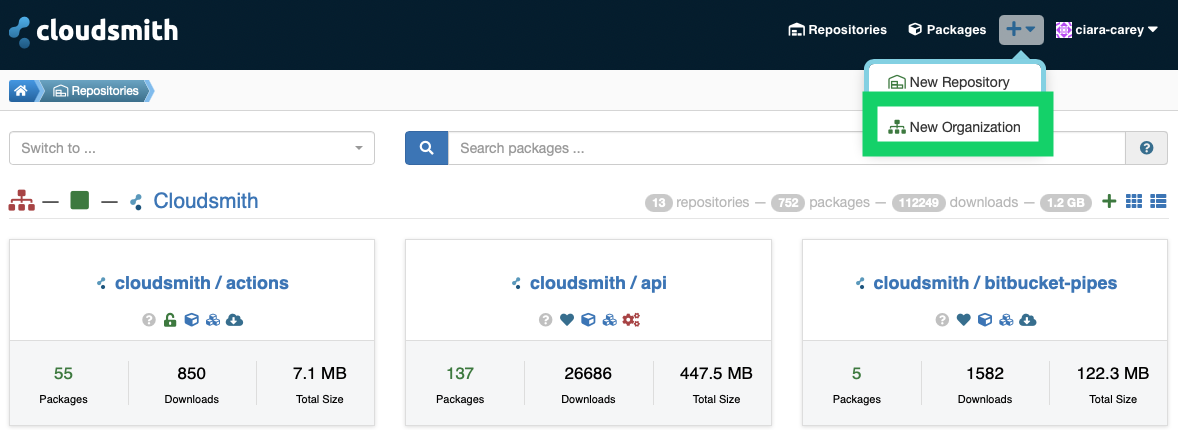Open the cloudsmith / api repository link
Screen dimensions: 1178x430
pos(597,283)
